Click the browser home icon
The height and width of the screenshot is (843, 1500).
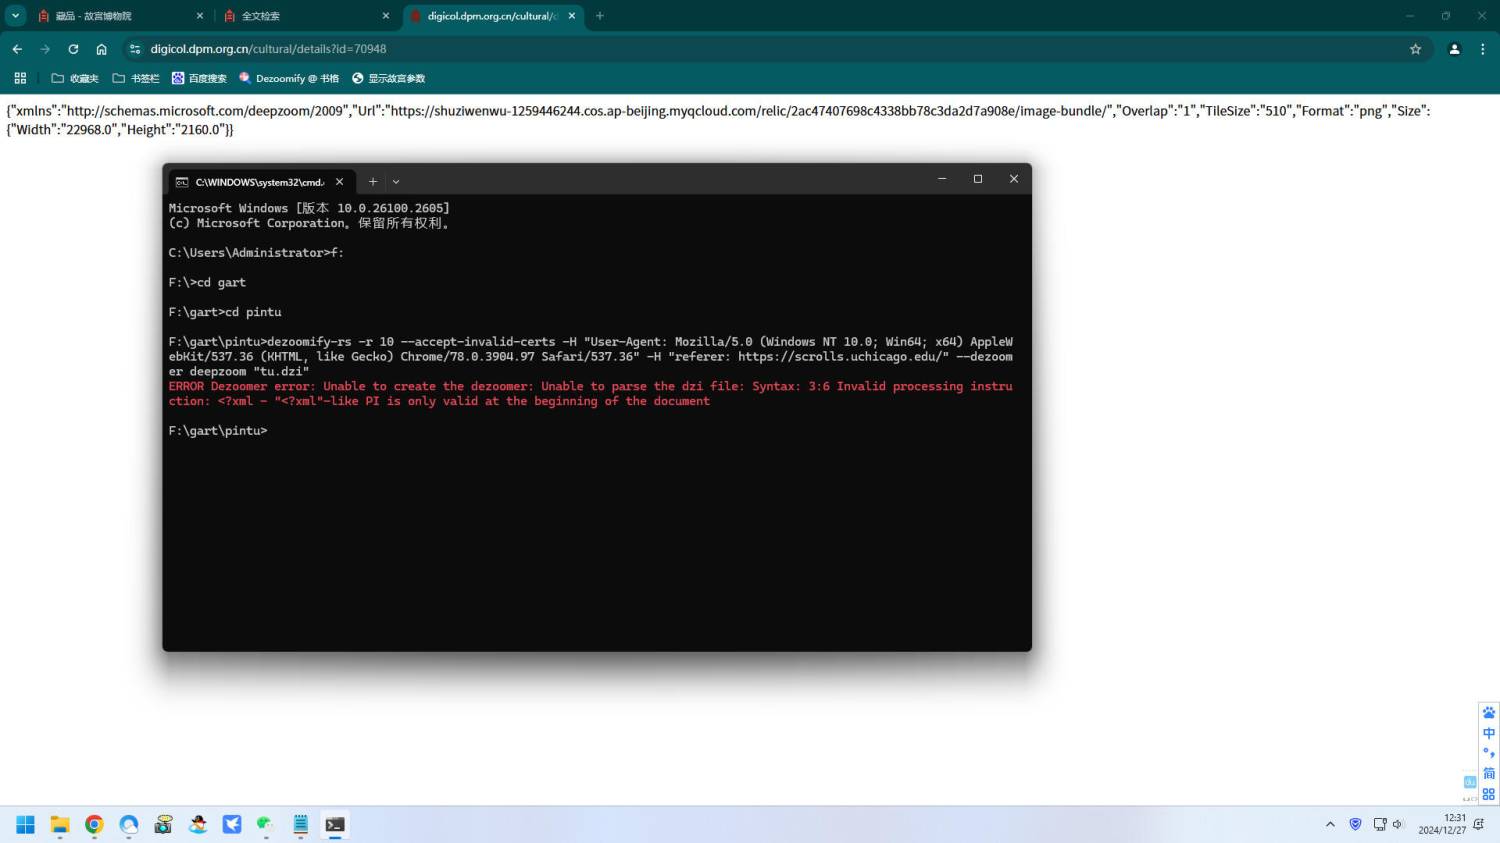pos(101,49)
